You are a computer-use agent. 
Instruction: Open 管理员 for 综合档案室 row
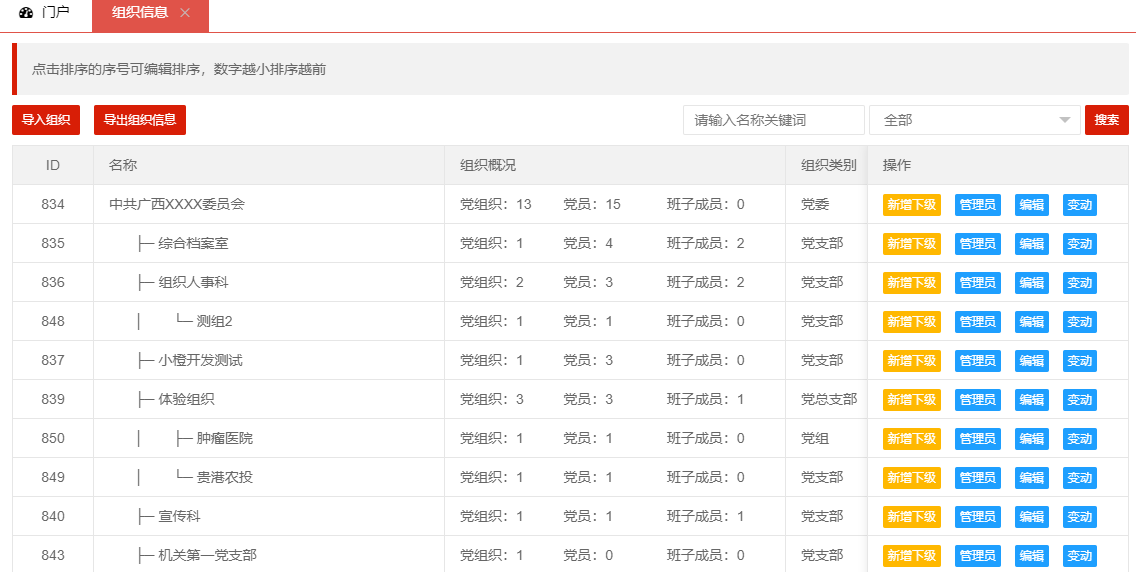point(977,244)
